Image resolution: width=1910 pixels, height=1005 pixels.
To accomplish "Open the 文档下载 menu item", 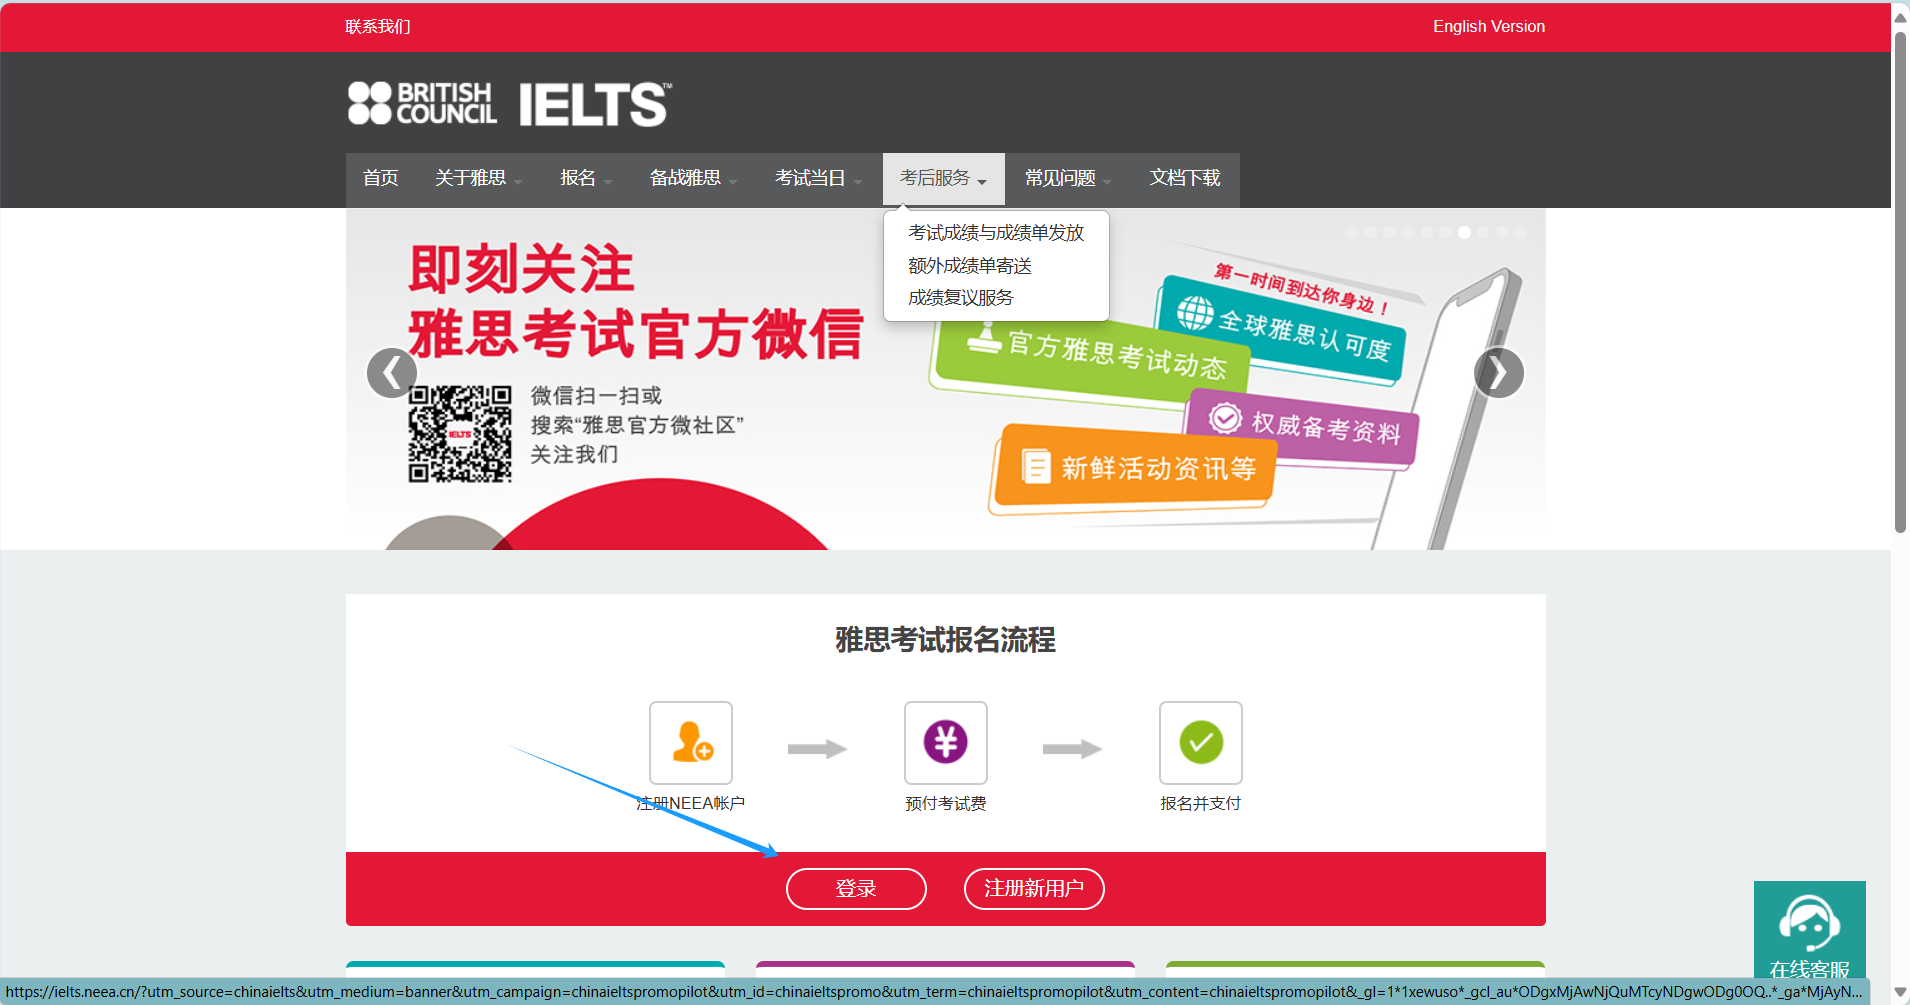I will (x=1185, y=179).
